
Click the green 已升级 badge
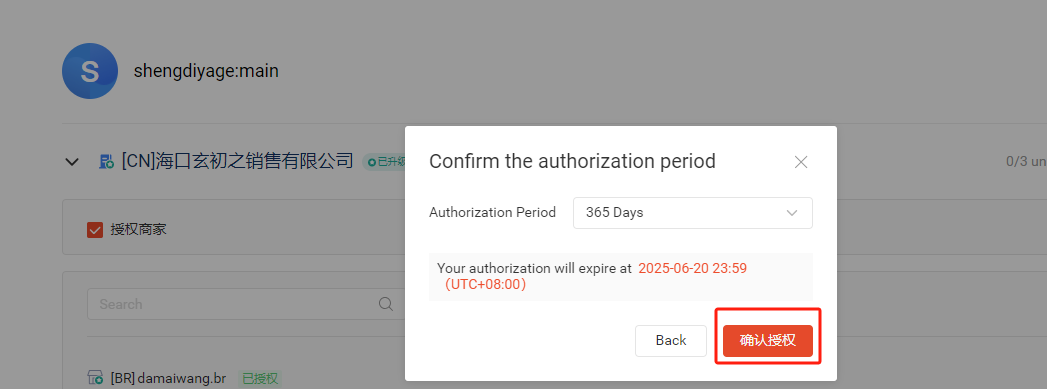(x=385, y=161)
